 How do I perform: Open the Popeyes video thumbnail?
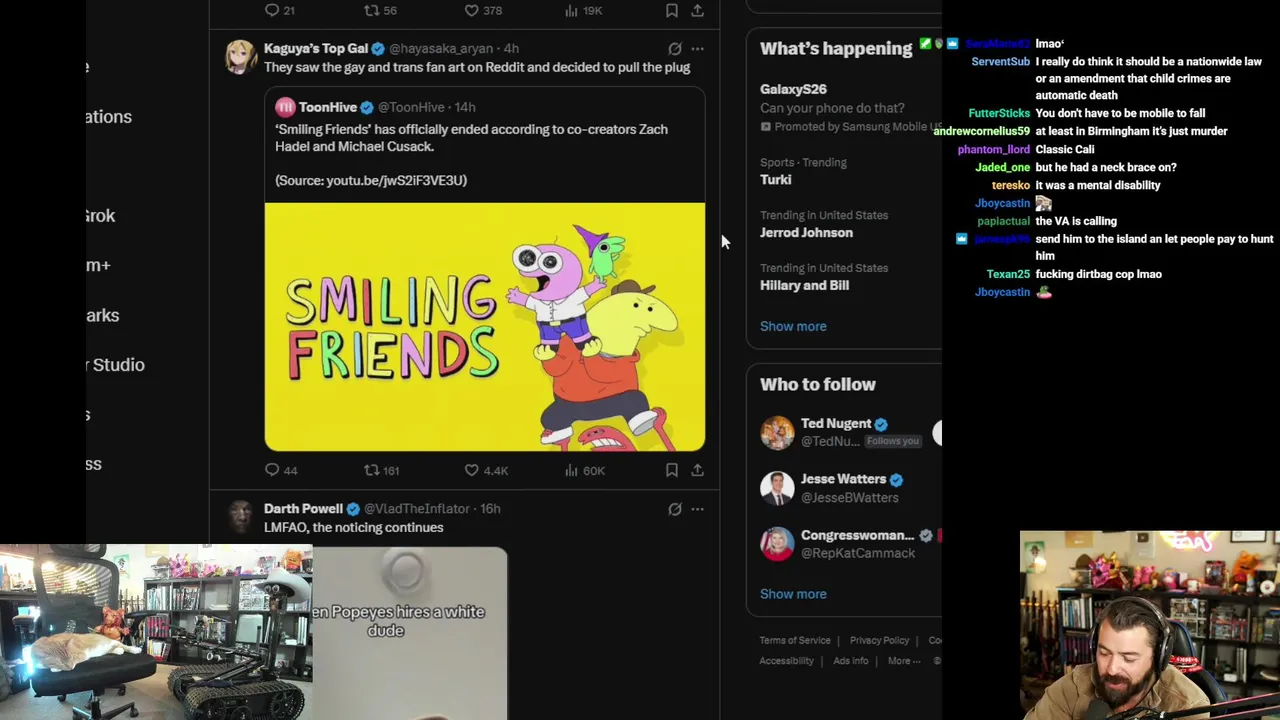point(409,632)
